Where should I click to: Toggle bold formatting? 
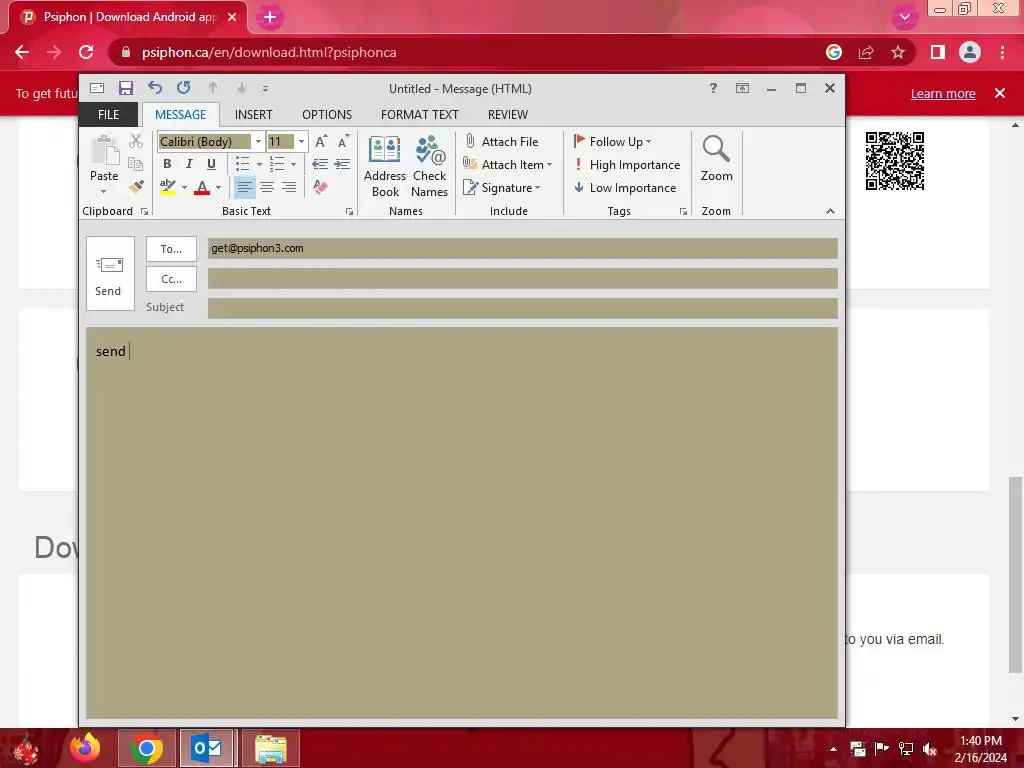tap(167, 164)
